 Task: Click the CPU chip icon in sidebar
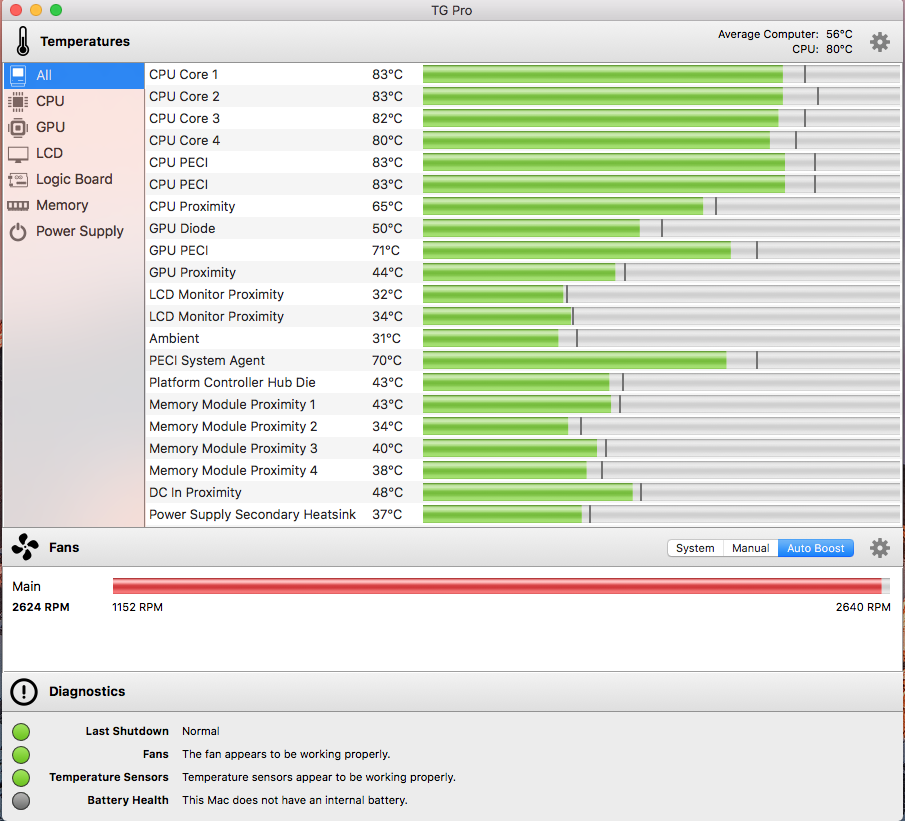pos(18,102)
